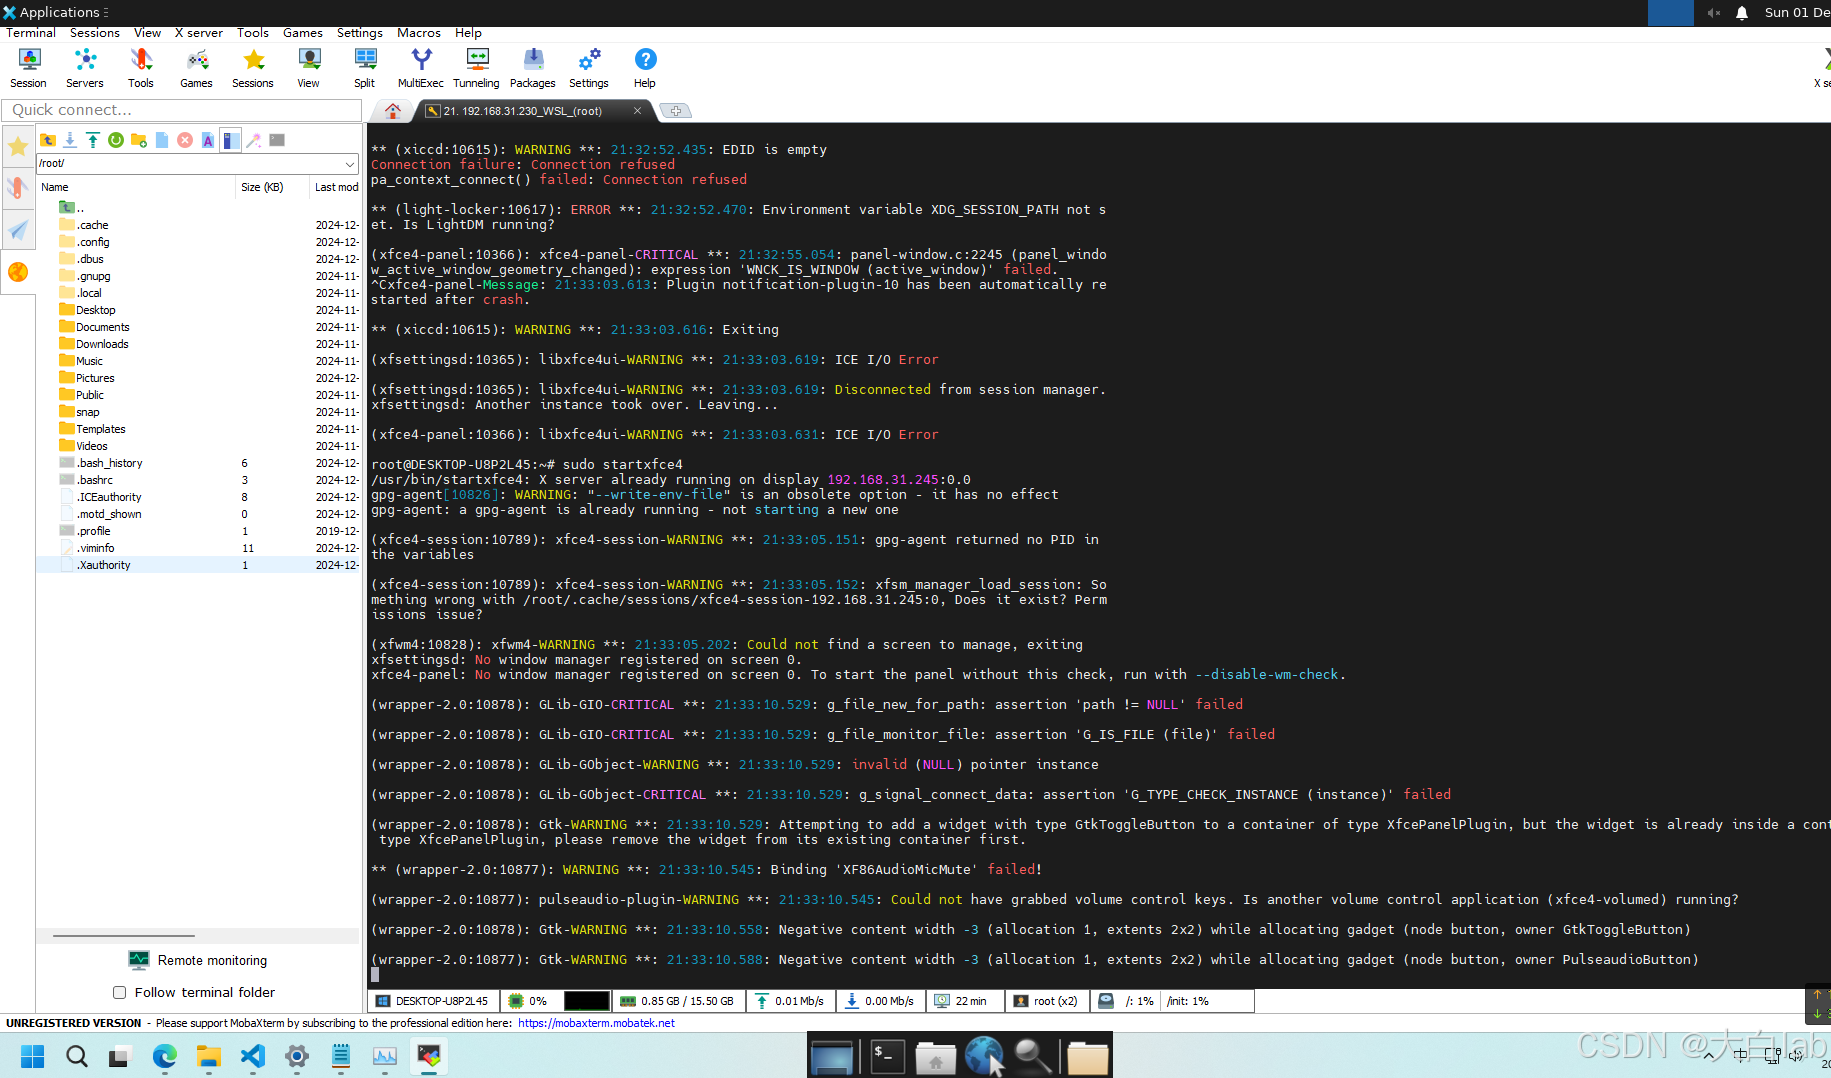Create a new folder in /root/
The image size is (1831, 1078).
[x=139, y=140]
